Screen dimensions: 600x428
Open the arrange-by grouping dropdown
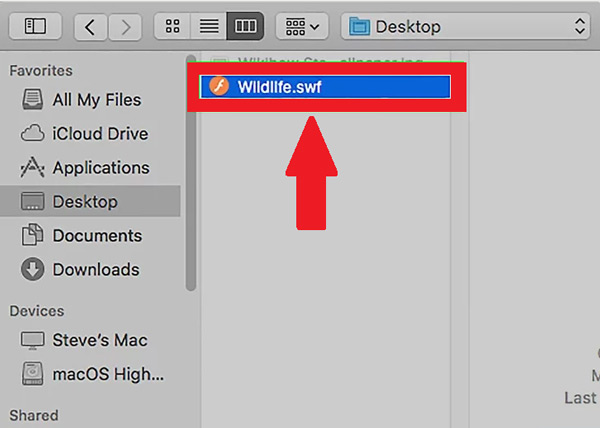[301, 27]
